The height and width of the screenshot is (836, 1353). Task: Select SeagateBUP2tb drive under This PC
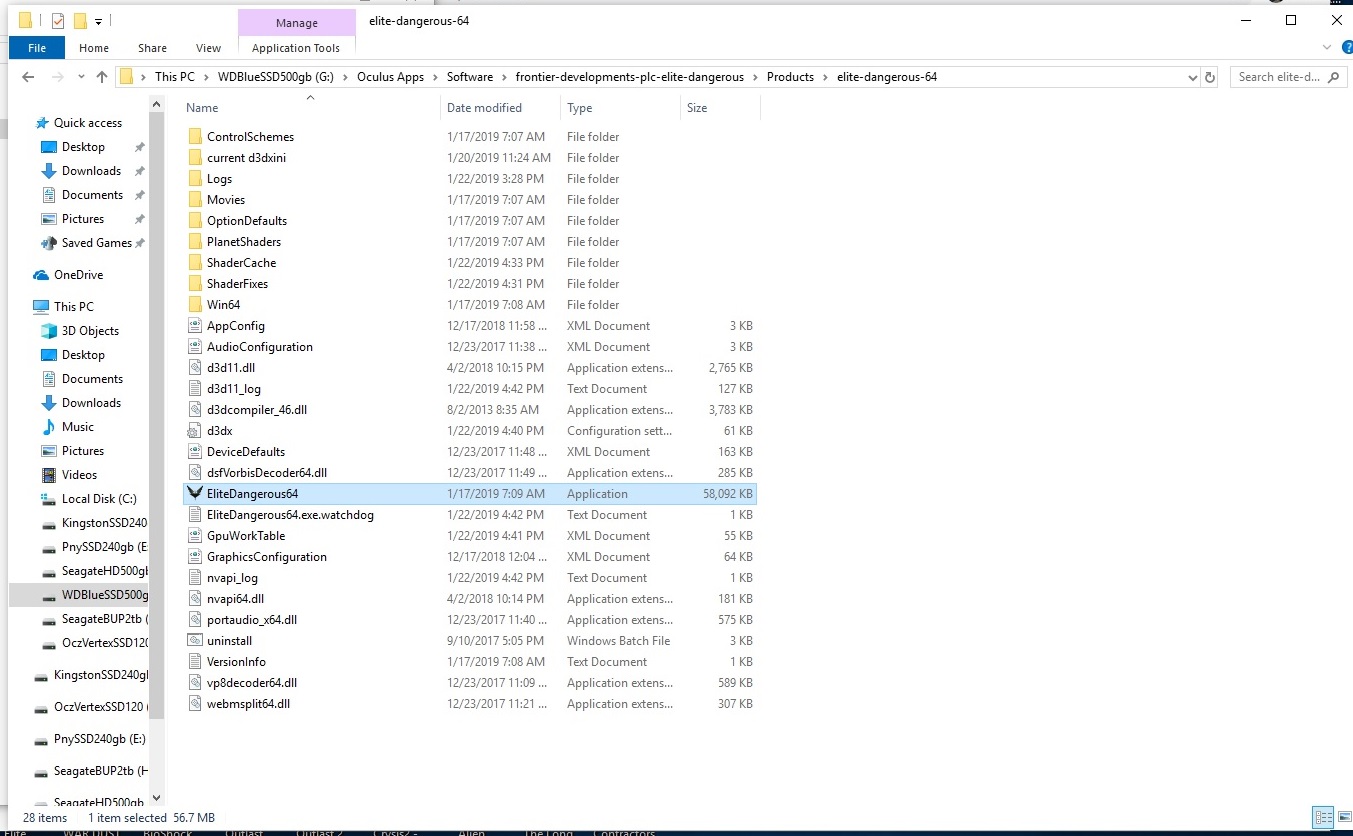pos(95,618)
